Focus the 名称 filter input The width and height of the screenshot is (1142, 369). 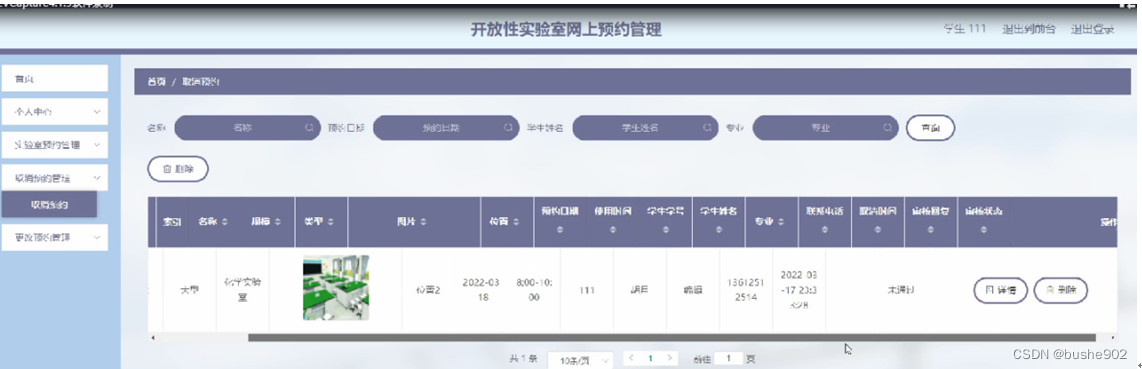pos(248,127)
